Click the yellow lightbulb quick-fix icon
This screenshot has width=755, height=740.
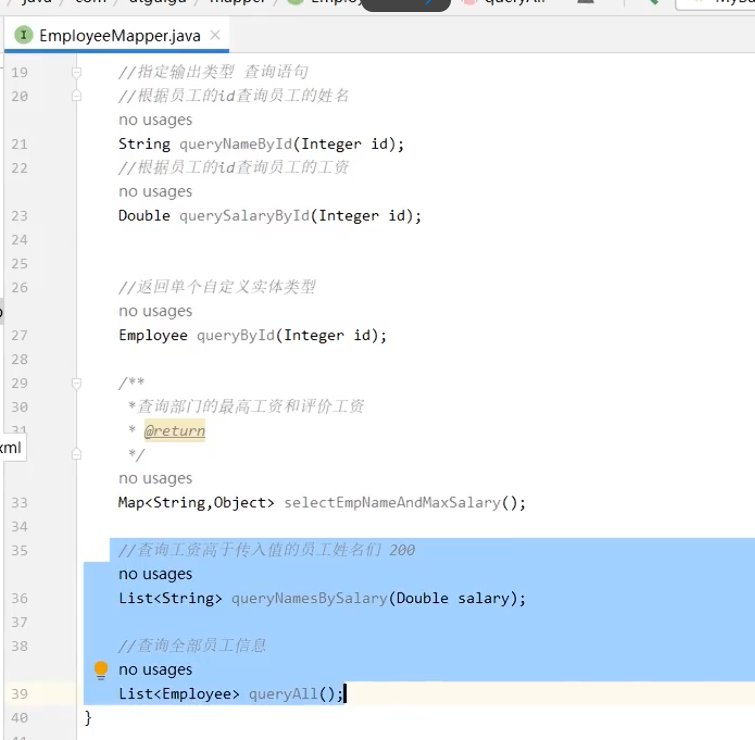(x=101, y=670)
